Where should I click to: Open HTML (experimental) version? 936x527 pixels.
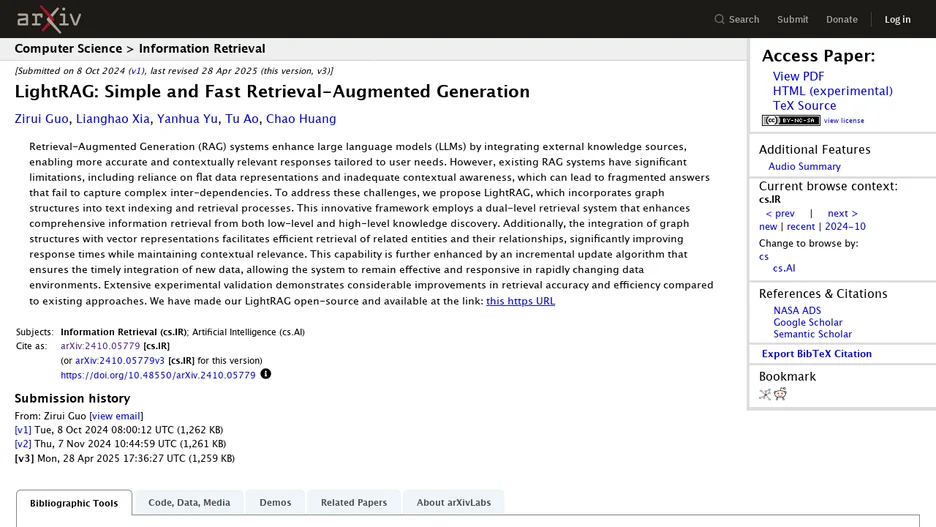pos(833,91)
